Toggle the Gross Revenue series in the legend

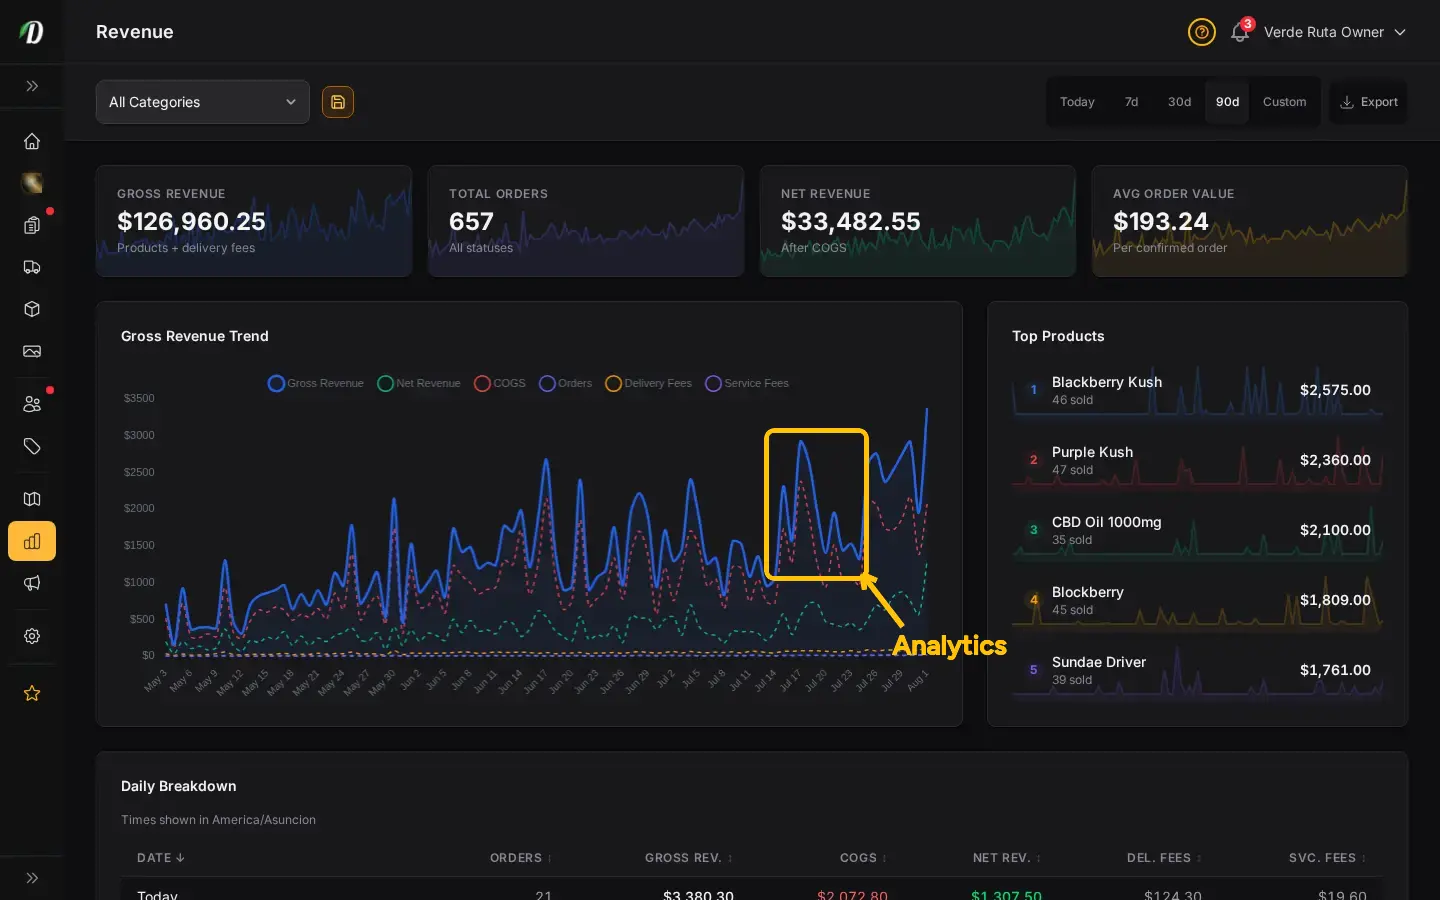point(316,383)
